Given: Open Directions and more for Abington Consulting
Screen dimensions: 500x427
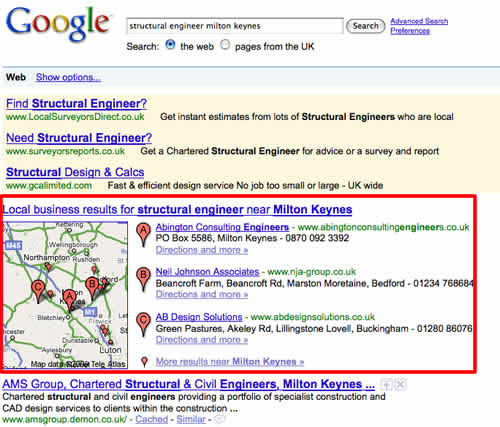Looking at the screenshot, I should pos(202,250).
